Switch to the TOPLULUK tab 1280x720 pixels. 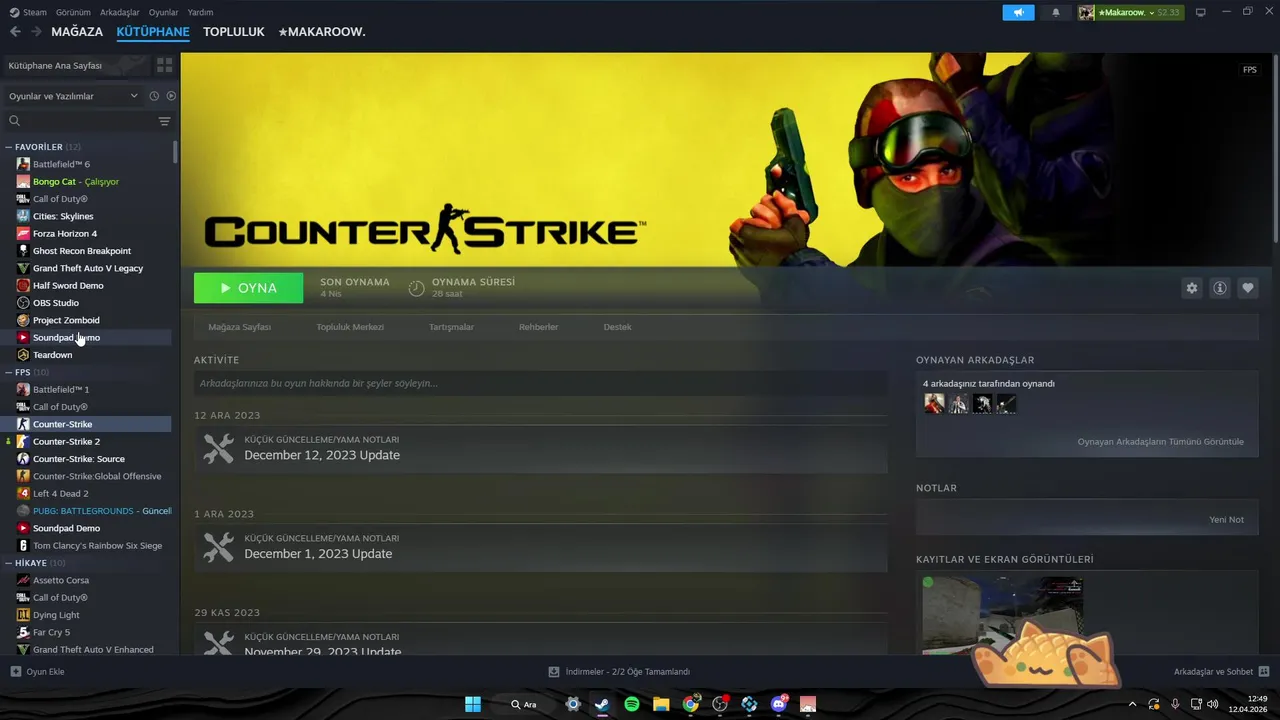click(233, 32)
